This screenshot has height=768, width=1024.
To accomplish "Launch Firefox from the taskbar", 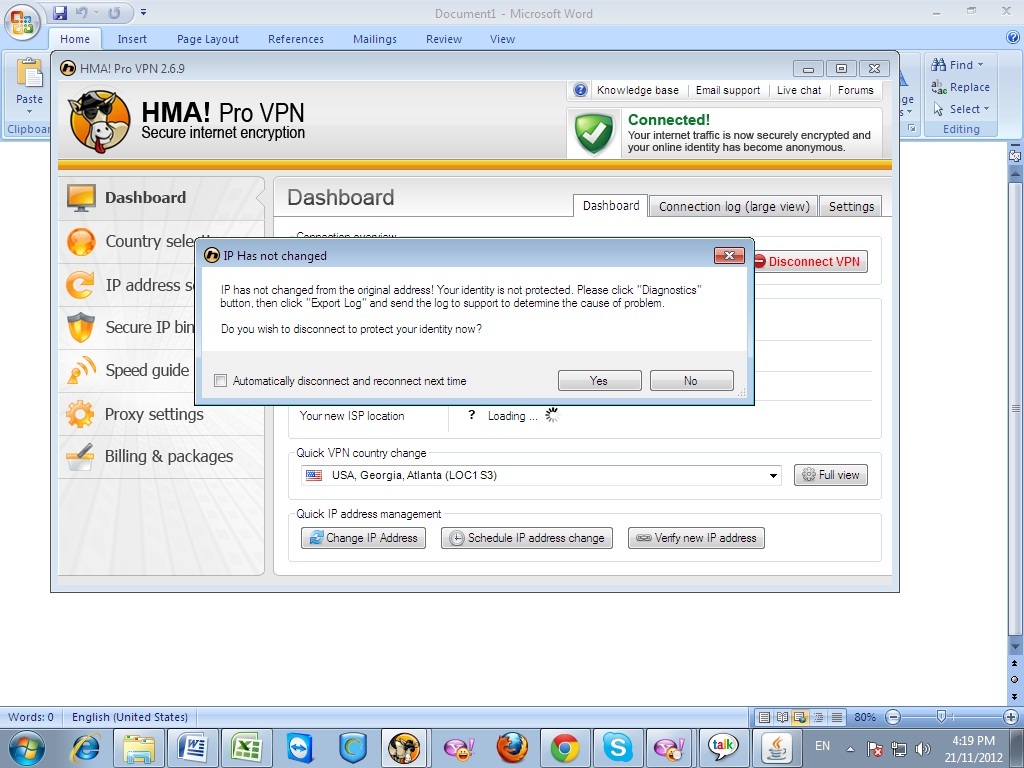I will click(512, 748).
